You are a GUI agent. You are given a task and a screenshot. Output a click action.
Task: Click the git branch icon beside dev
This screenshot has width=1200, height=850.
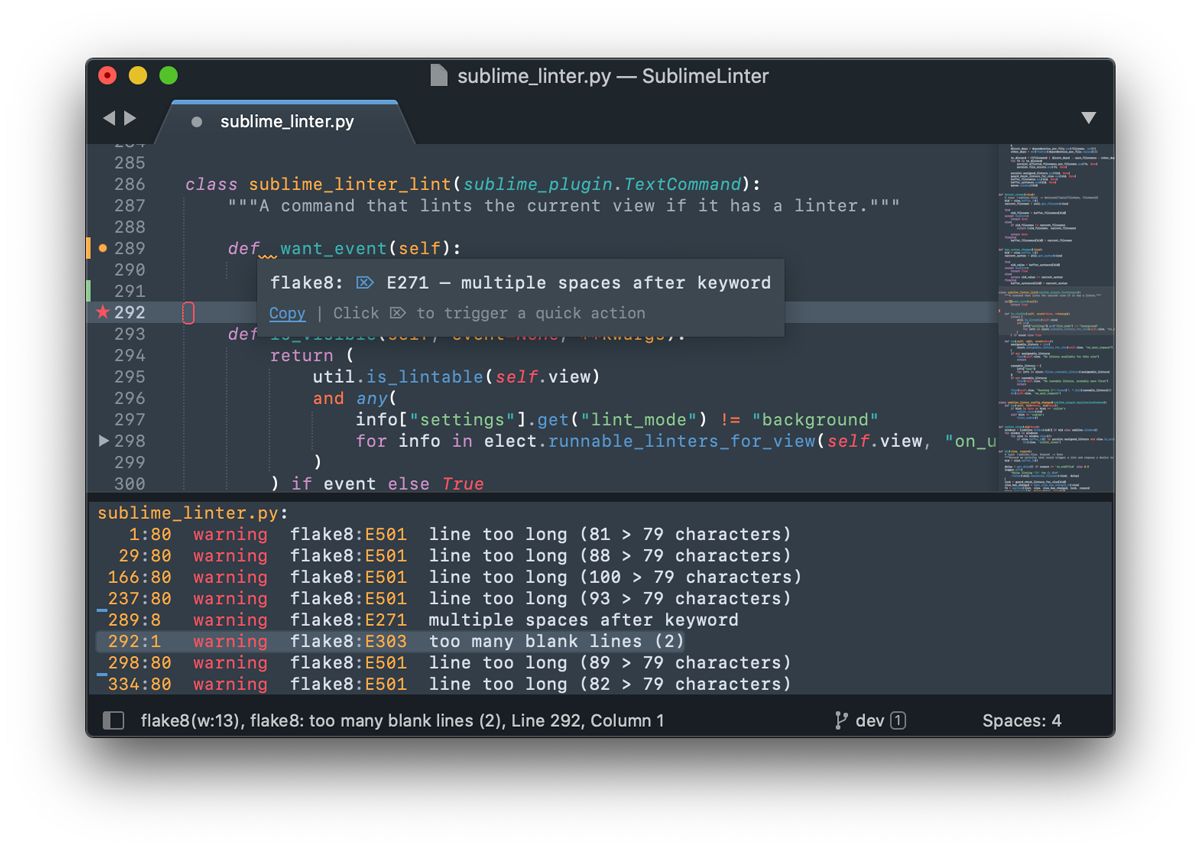(841, 720)
